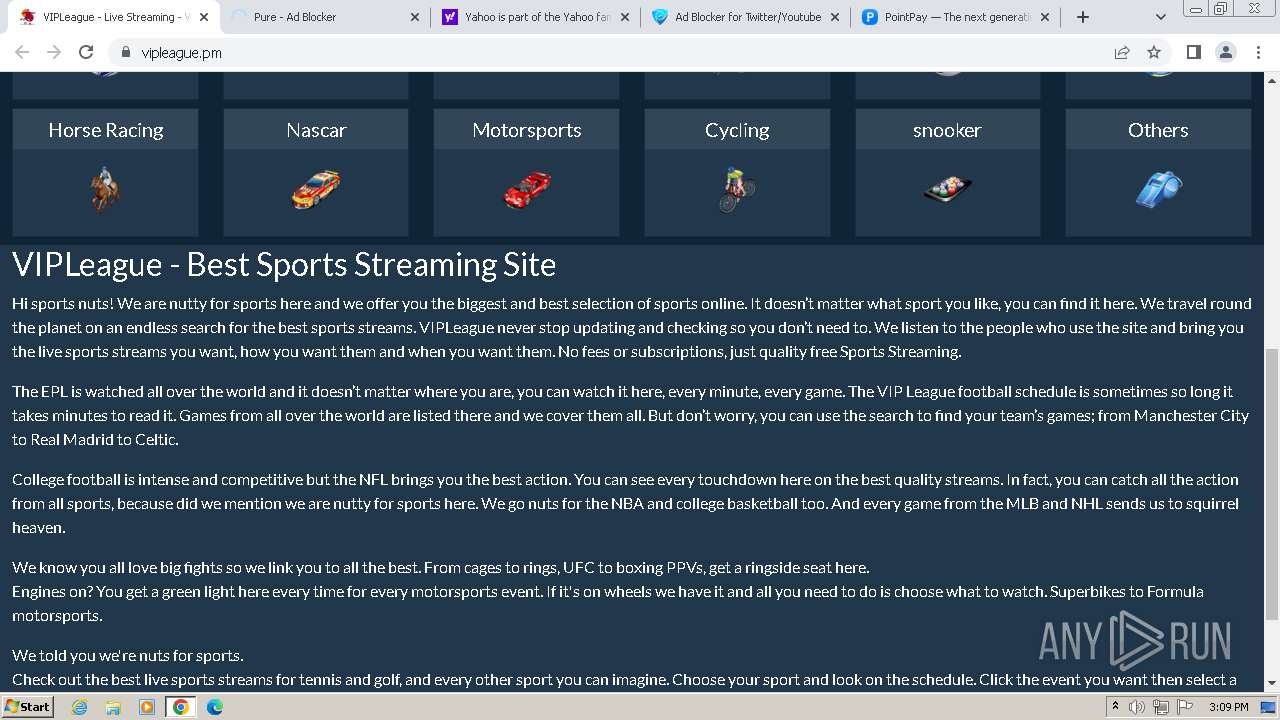Bookmark this page with the star icon
Viewport: 1280px width, 720px height.
pyautogui.click(x=1154, y=52)
